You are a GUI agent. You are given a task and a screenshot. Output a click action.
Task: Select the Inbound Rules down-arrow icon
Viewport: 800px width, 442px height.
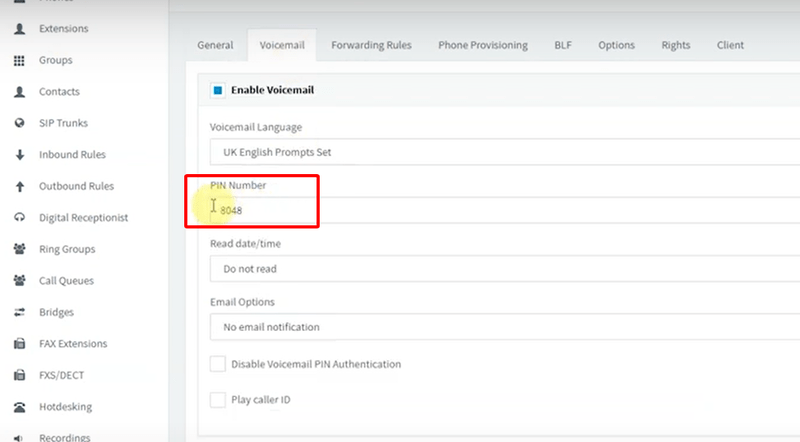pyautogui.click(x=19, y=155)
